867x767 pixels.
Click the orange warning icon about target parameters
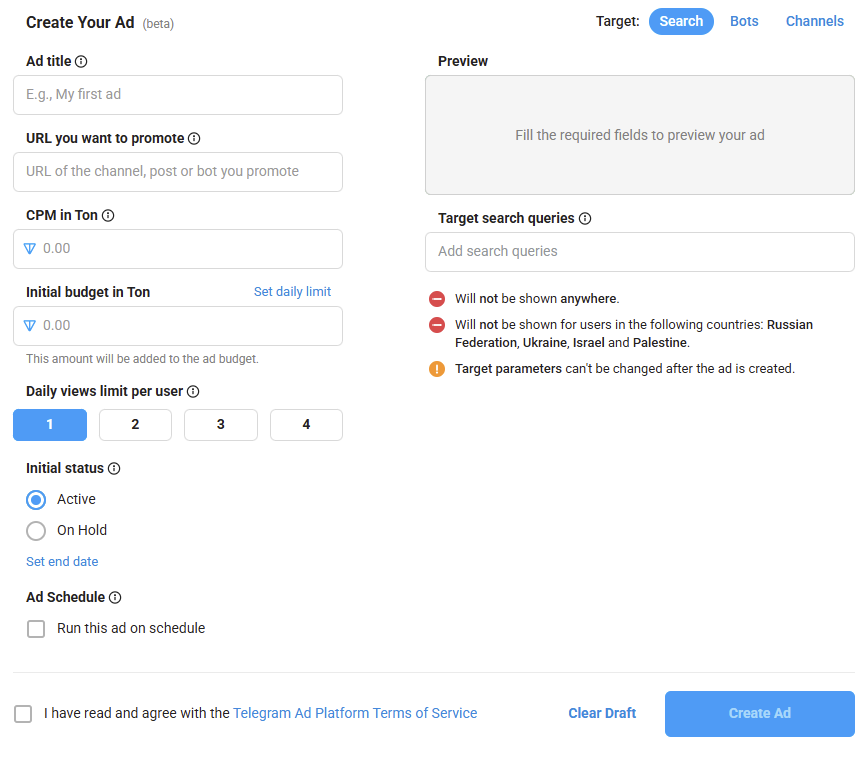[x=437, y=369]
